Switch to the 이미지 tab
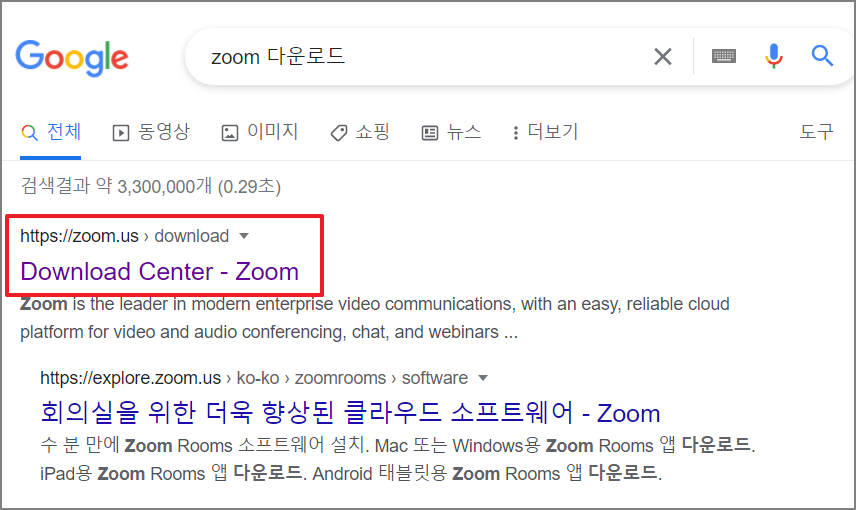The height and width of the screenshot is (510, 856). coord(260,132)
